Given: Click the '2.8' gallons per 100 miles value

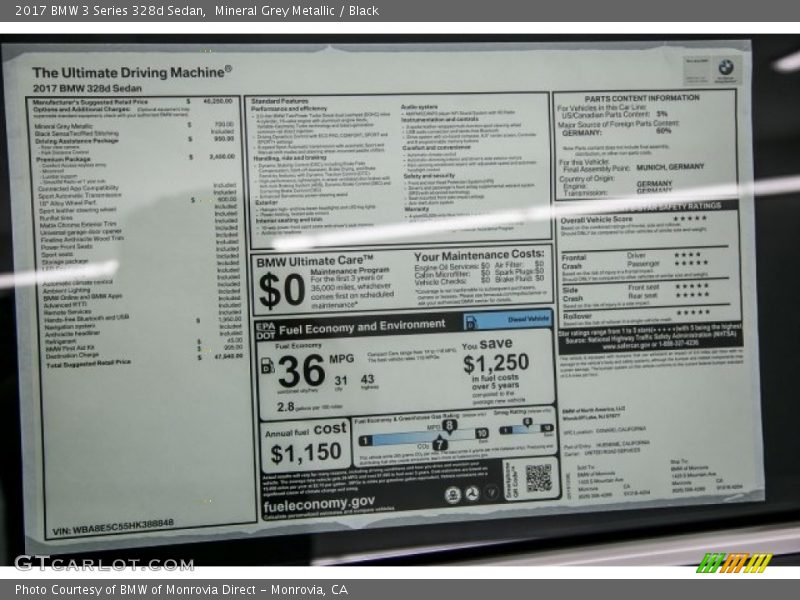Looking at the screenshot, I should pos(286,407).
